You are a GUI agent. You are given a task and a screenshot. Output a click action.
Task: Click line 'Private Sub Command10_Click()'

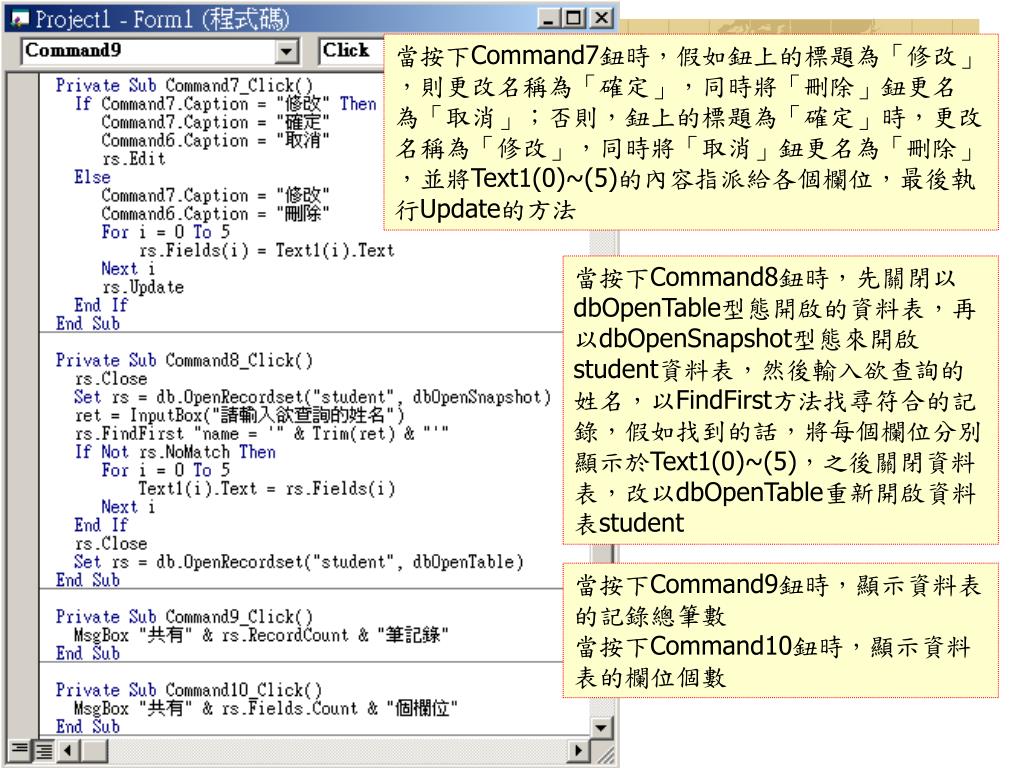[x=189, y=690]
